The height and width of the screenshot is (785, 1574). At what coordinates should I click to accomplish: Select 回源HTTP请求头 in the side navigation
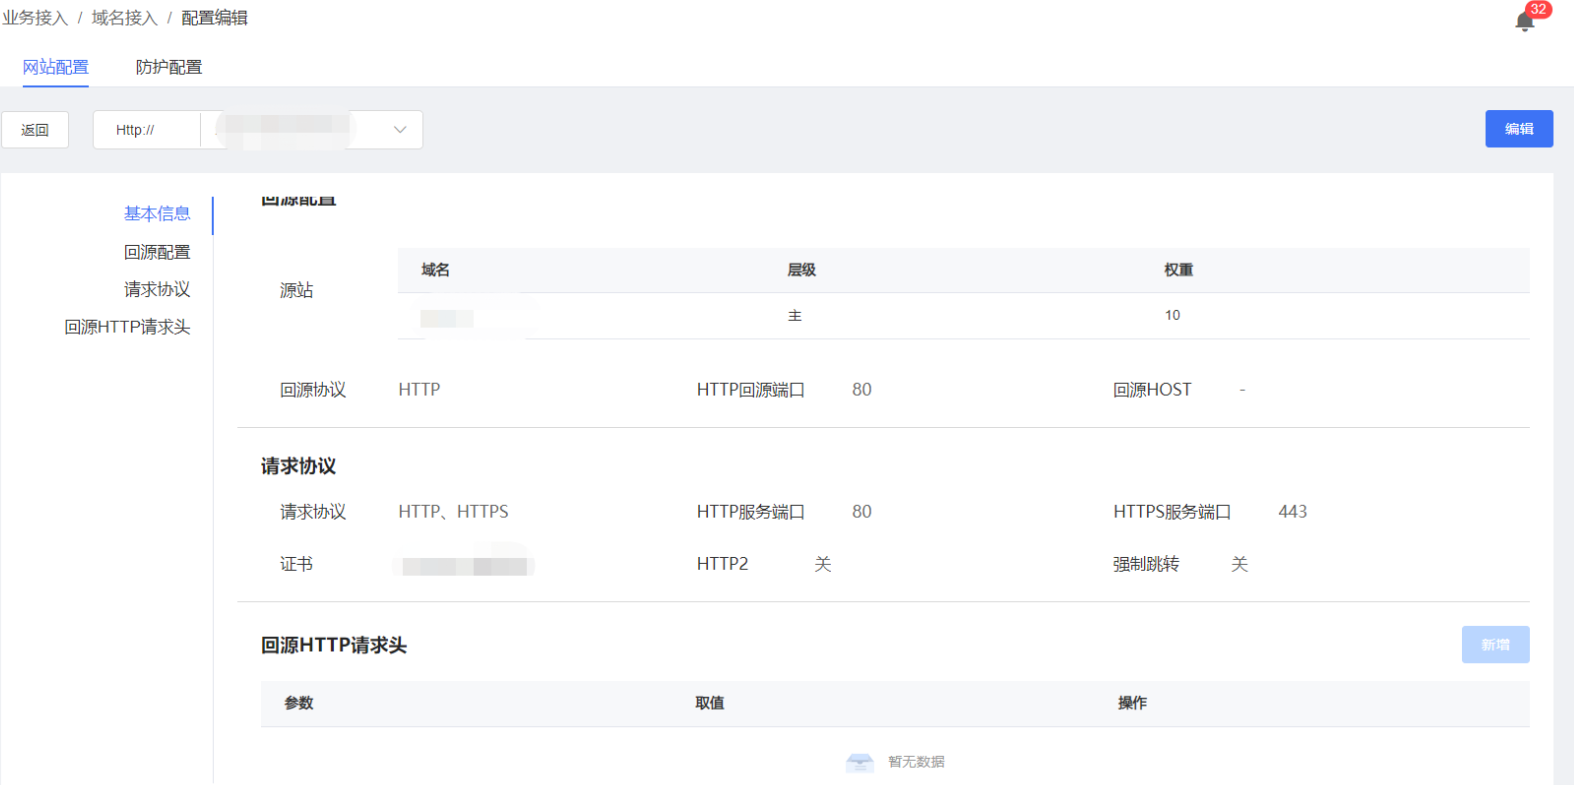[x=127, y=327]
